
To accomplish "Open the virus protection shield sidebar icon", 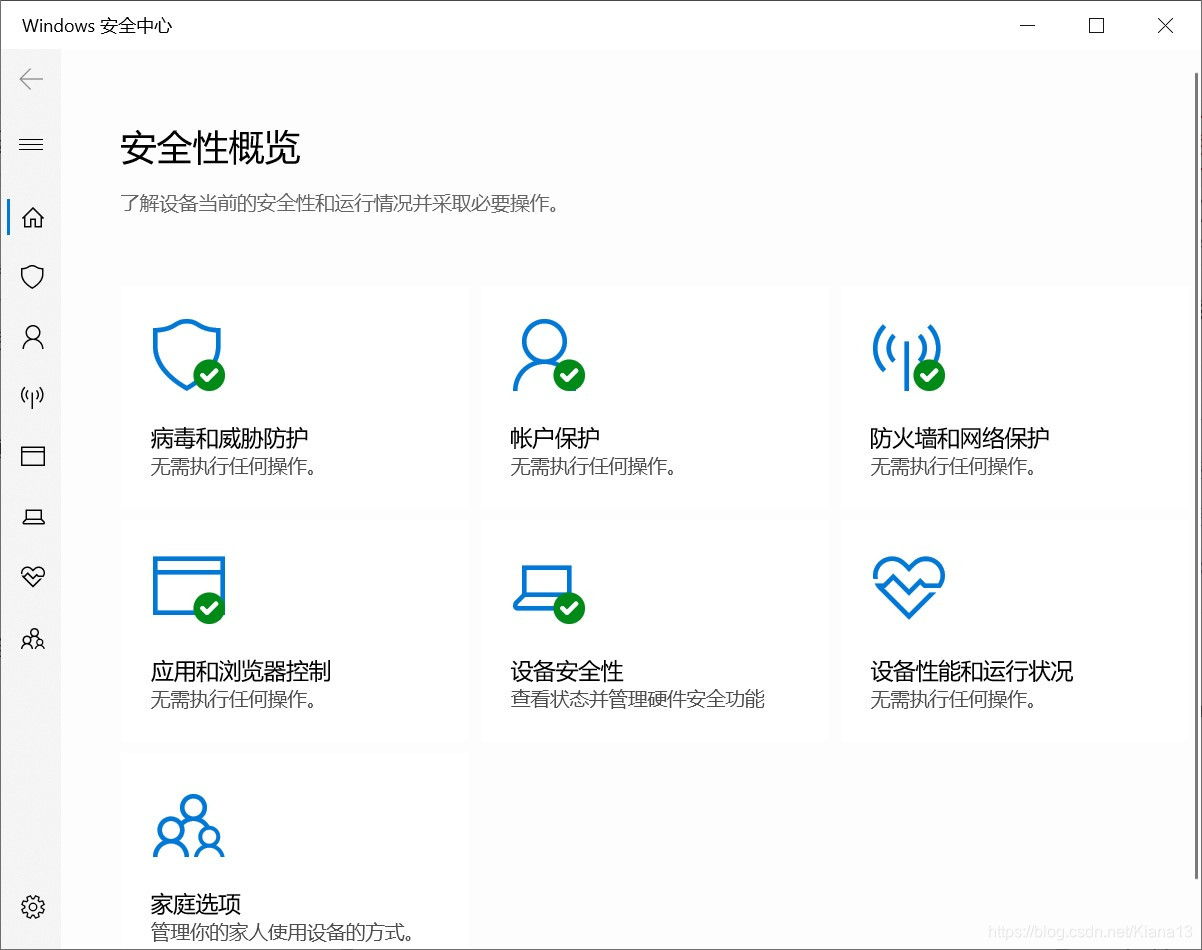I will (33, 277).
